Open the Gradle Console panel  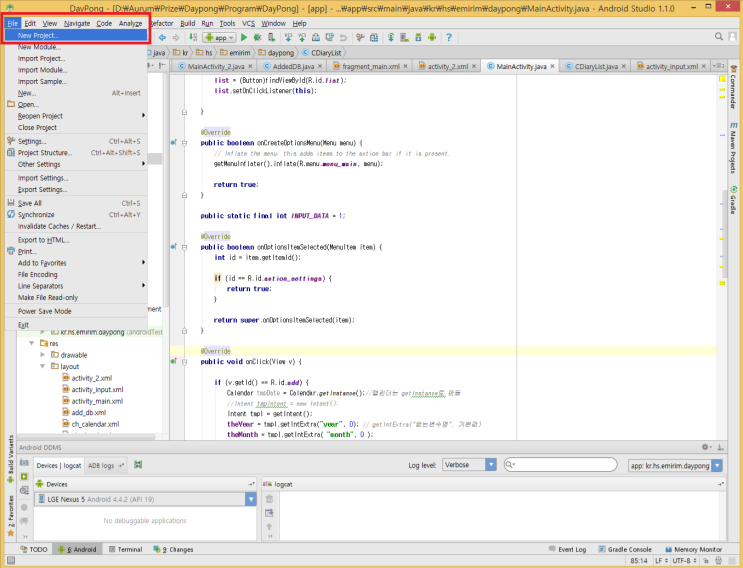pos(625,550)
